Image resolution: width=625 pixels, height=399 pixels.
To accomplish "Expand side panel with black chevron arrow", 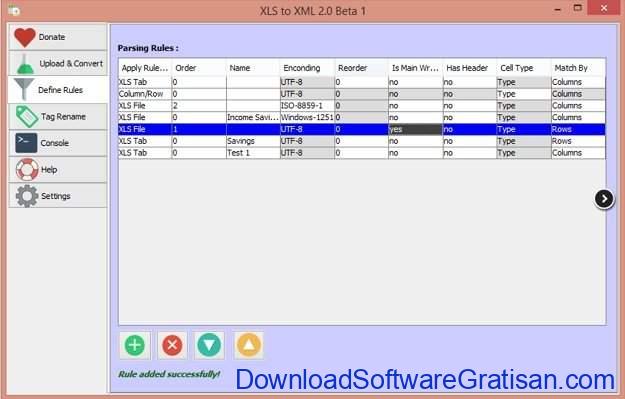I will pos(604,199).
